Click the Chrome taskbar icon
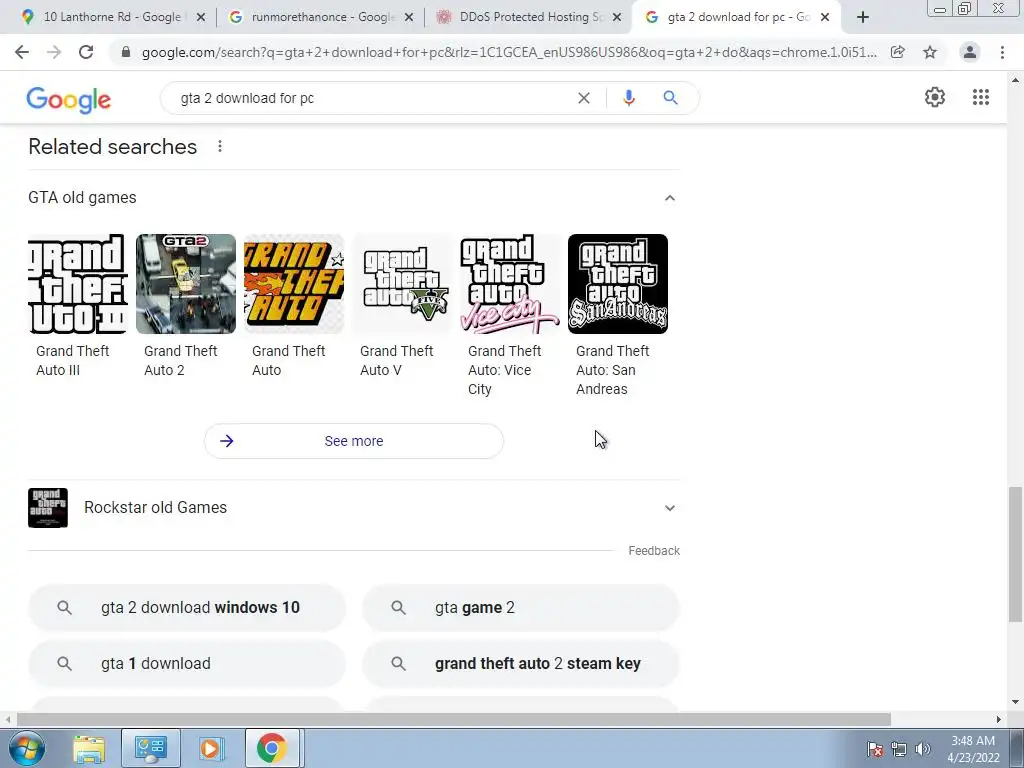 pos(272,748)
